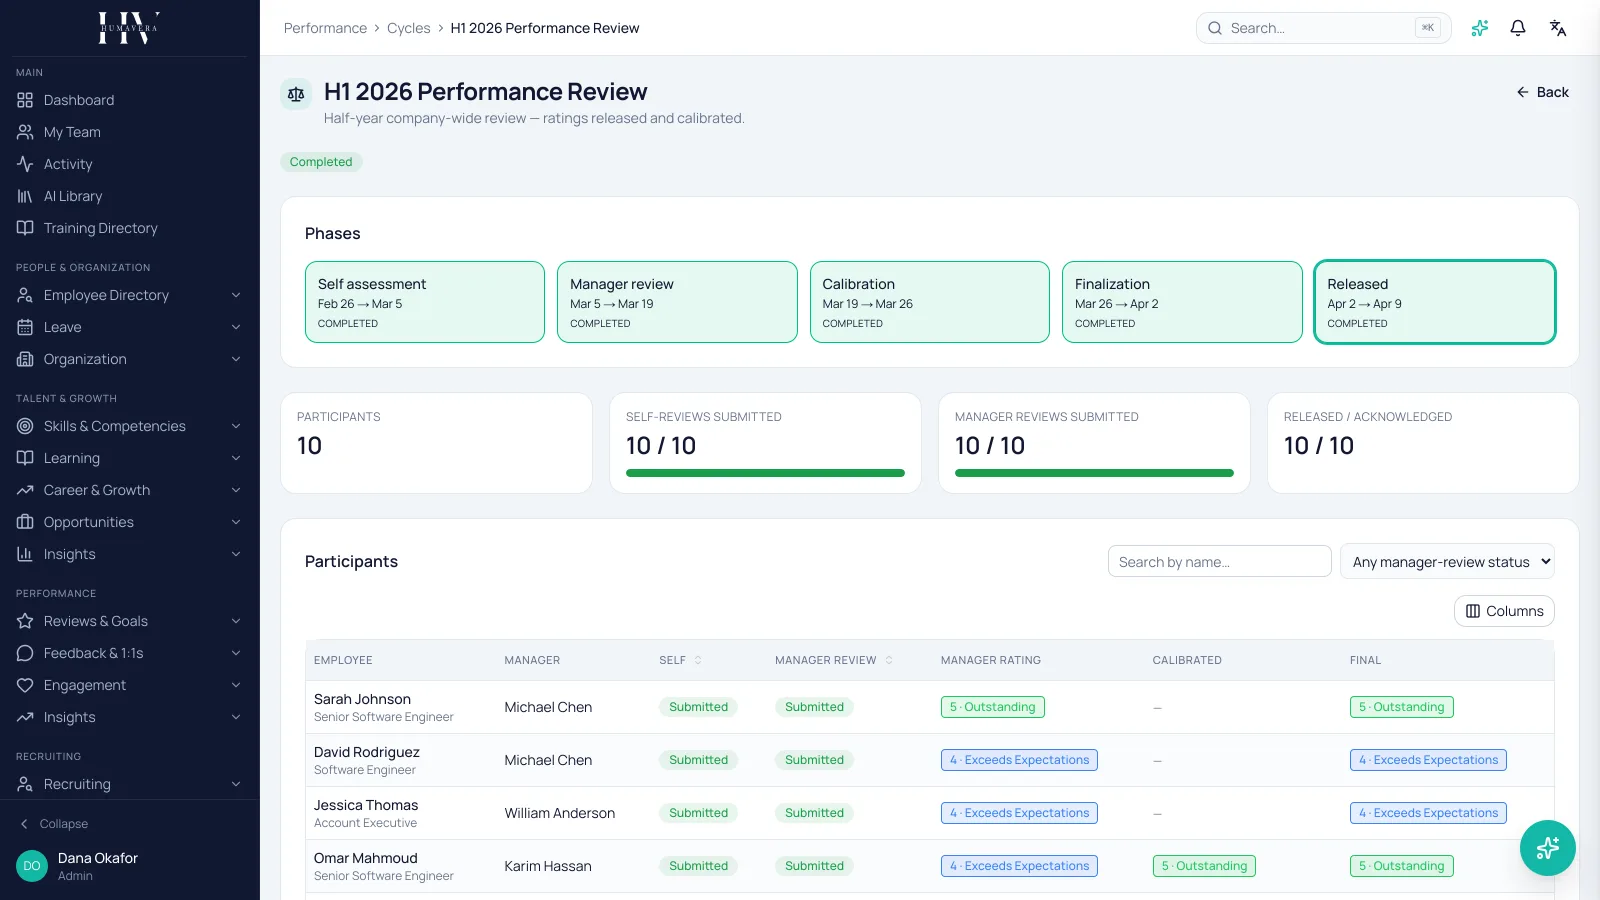Screen dimensions: 1600x900
Task: Open the Dashboard icon in sidebar
Action: 25,100
